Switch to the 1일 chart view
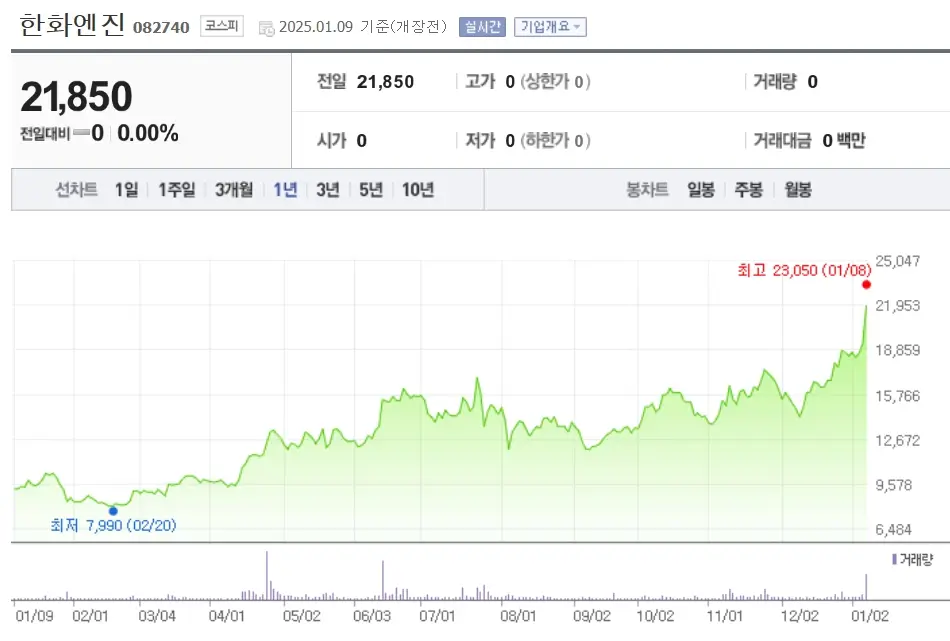 point(124,188)
